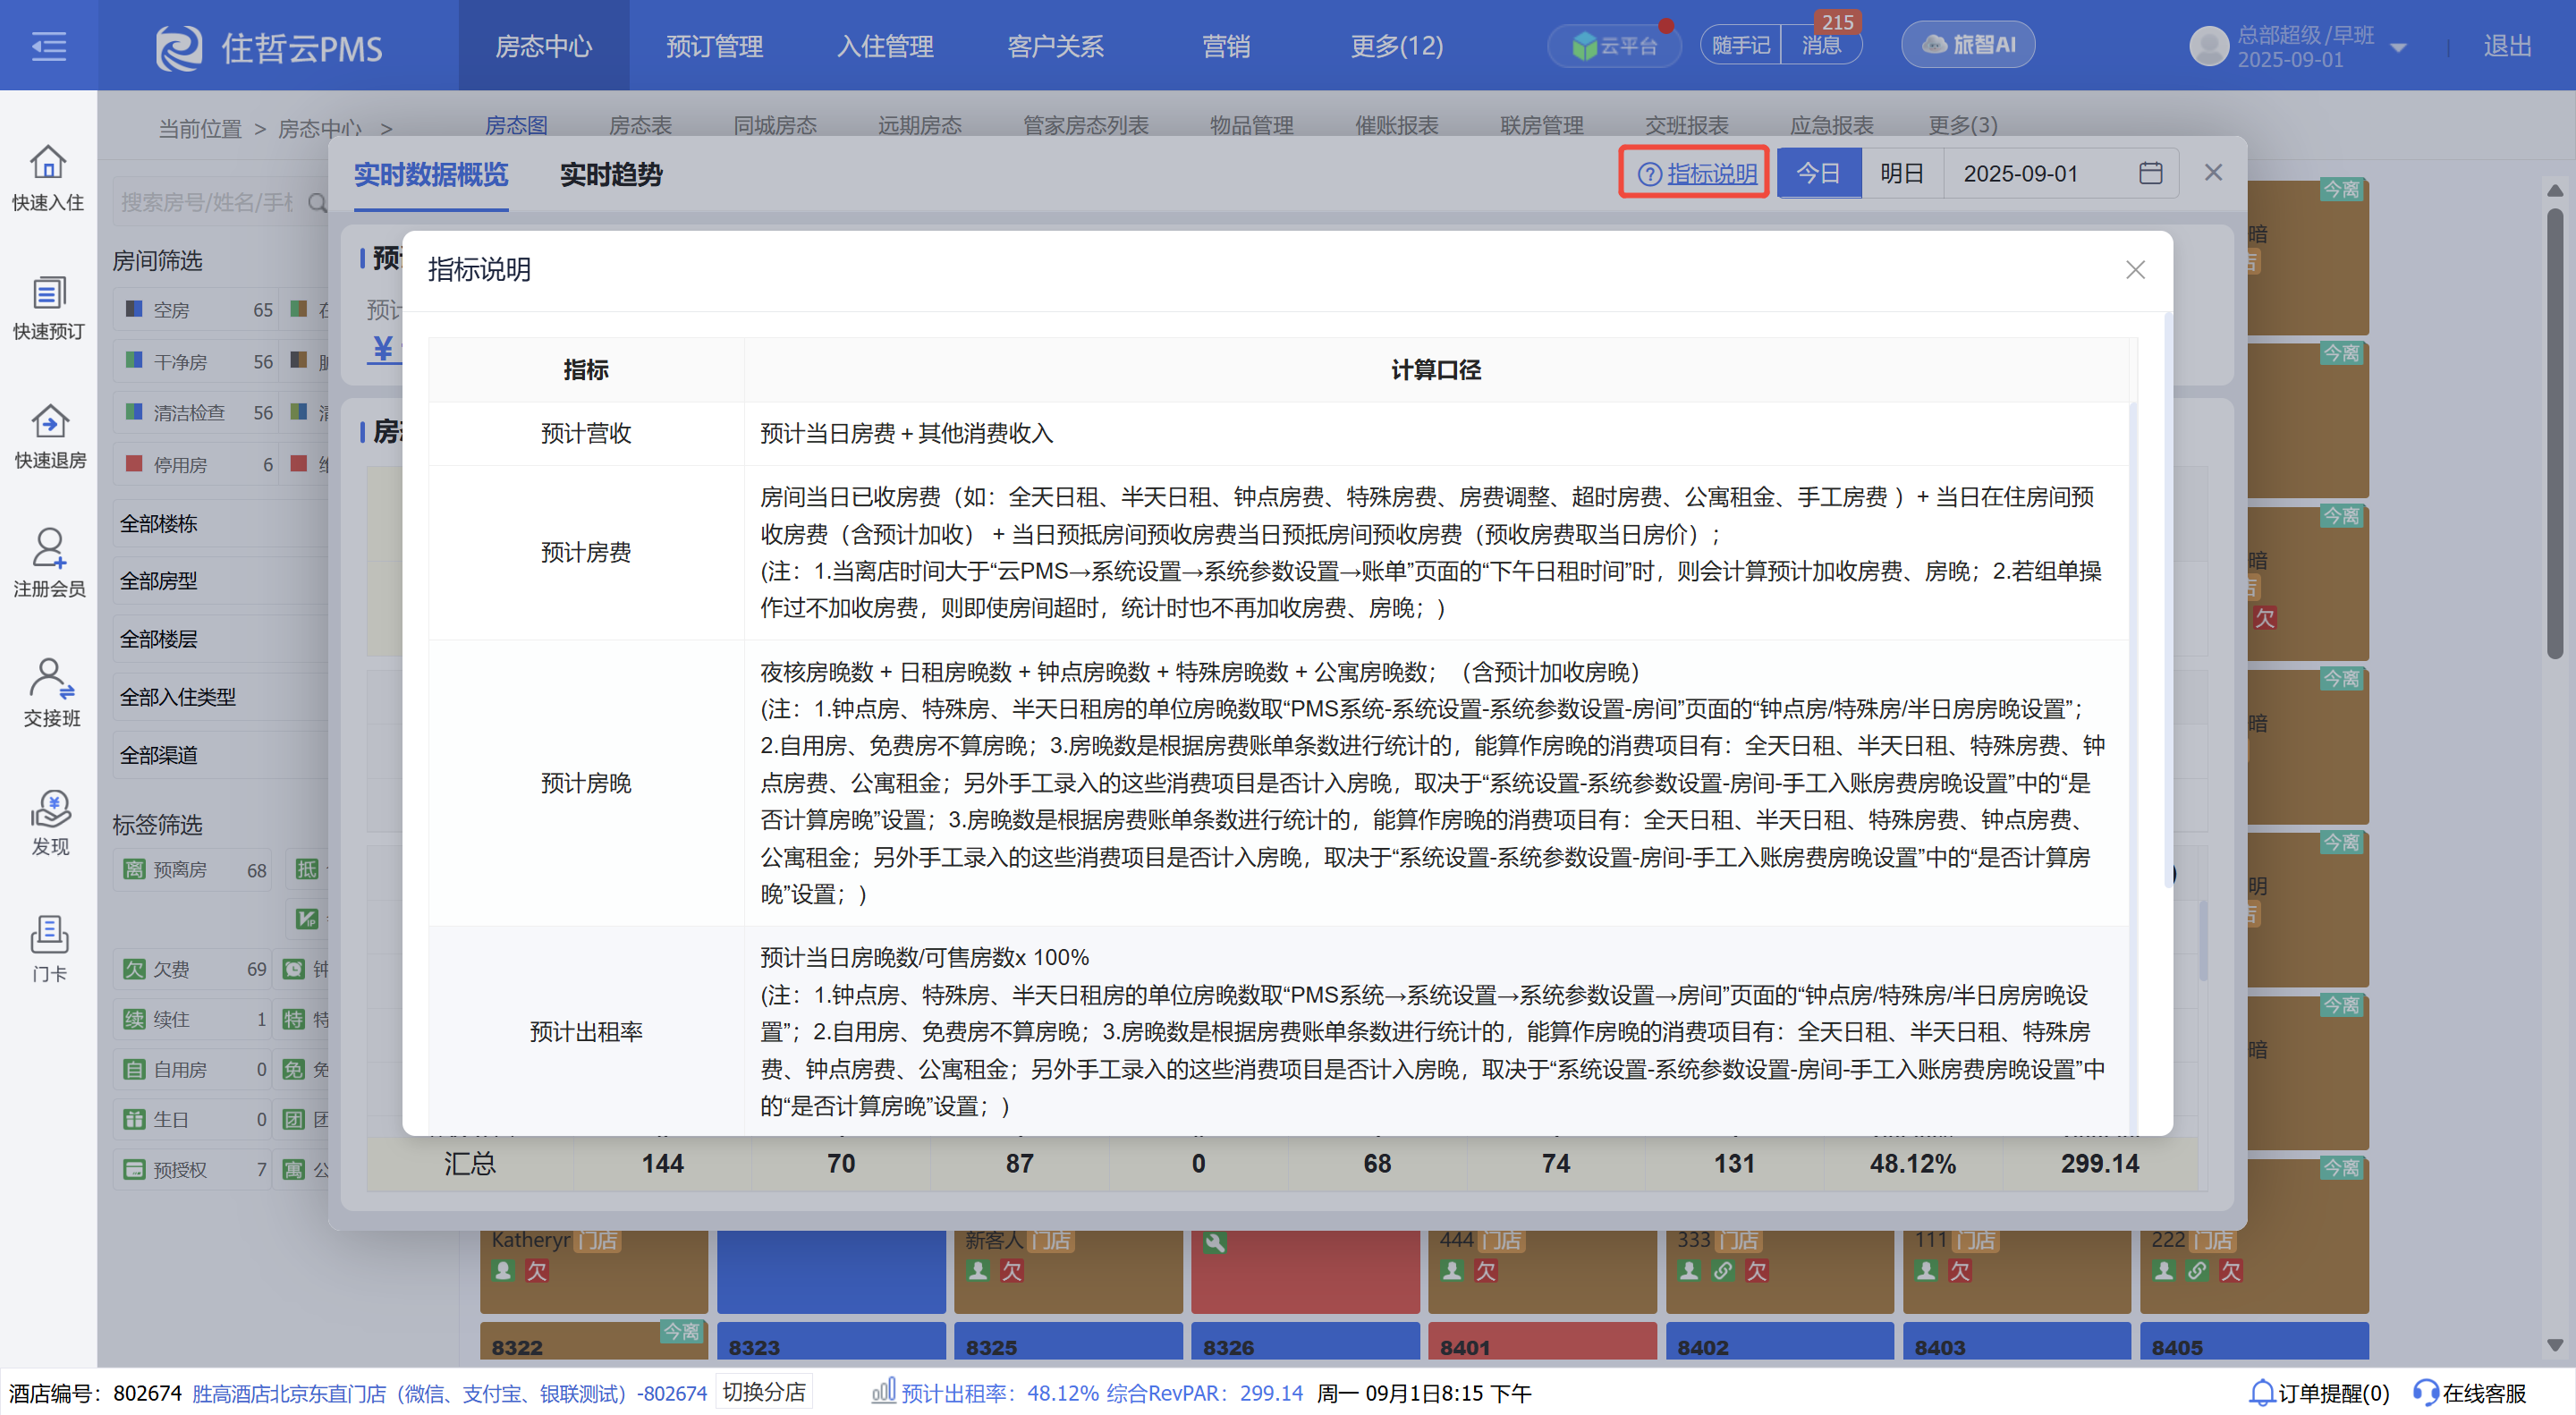
Task: Click 订单提醒 bell icon
Action: click(2261, 1392)
